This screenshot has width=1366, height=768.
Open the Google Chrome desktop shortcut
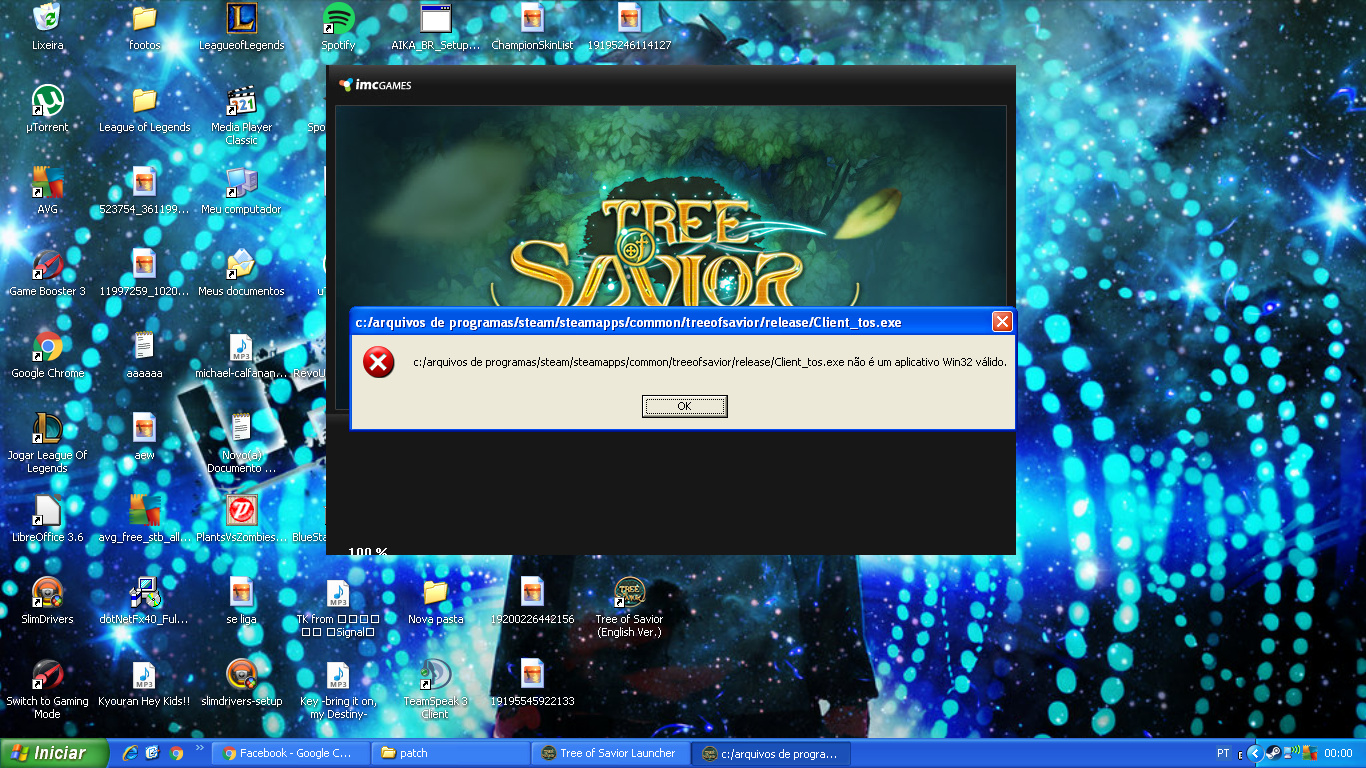click(47, 348)
